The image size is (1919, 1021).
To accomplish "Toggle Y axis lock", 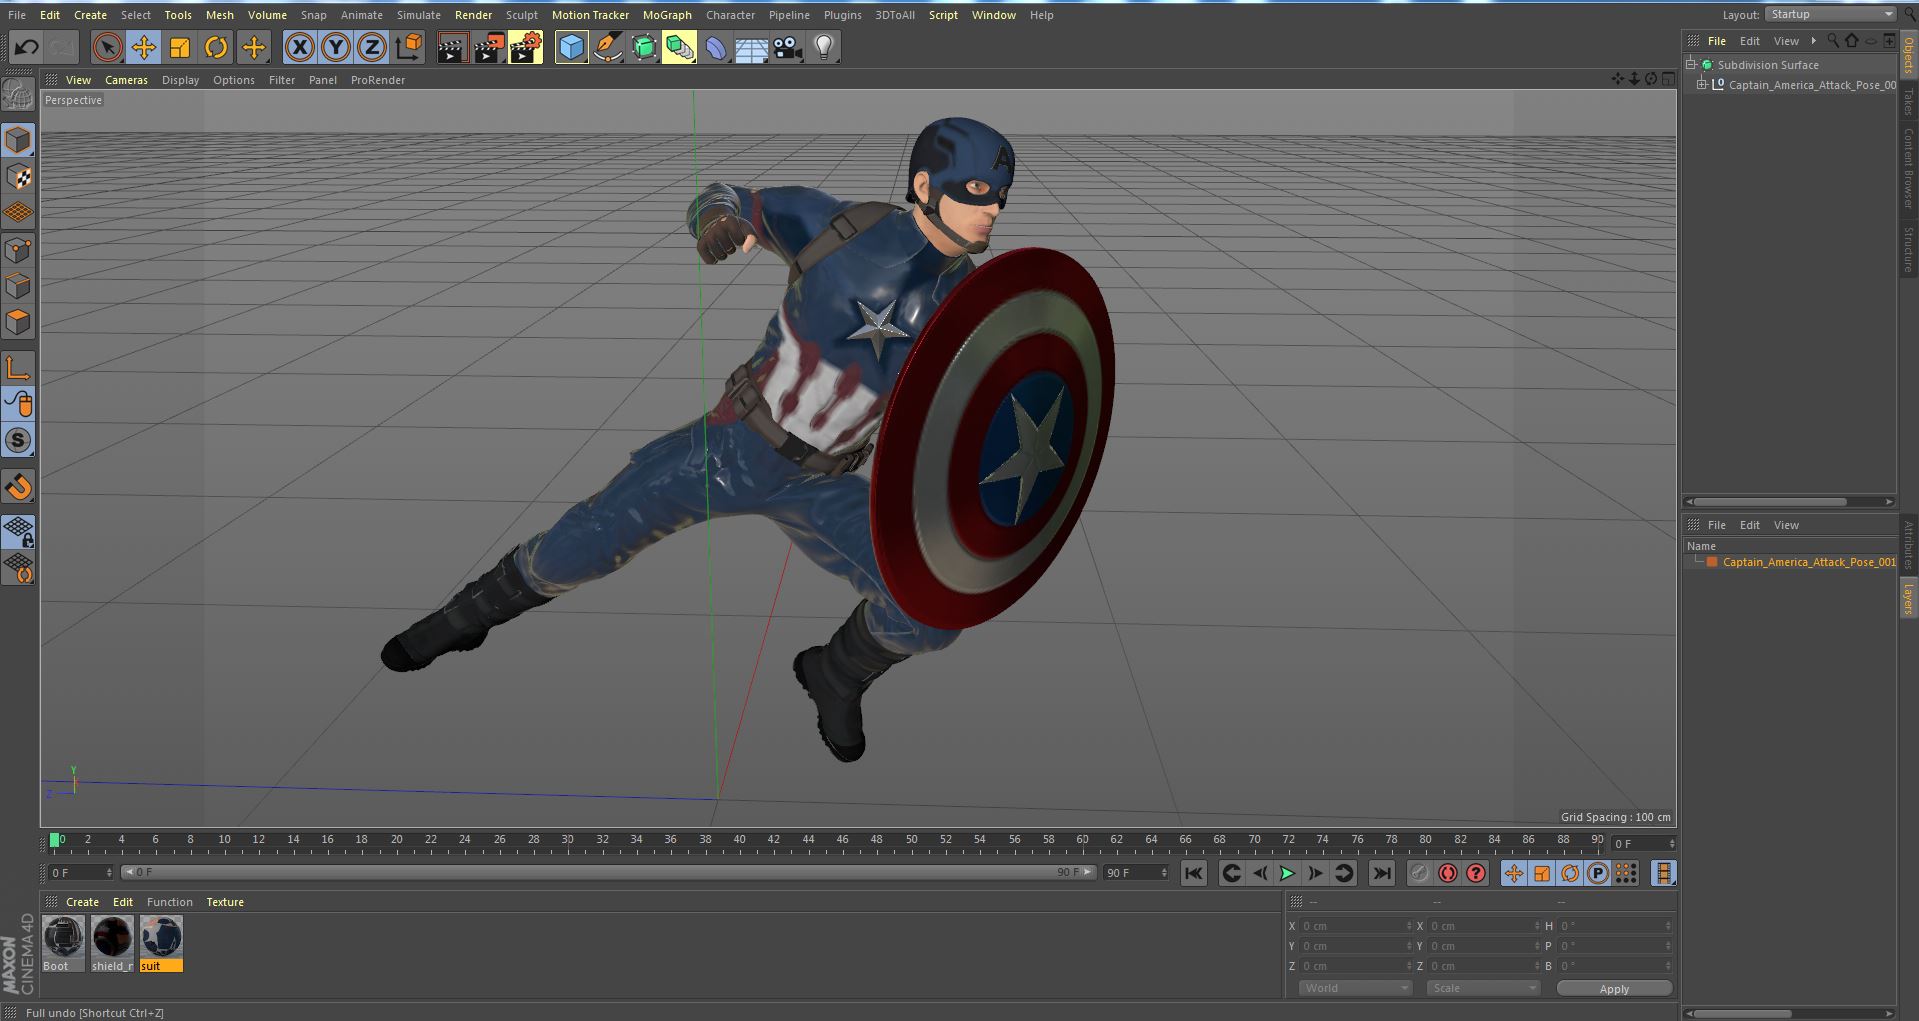I will pyautogui.click(x=336, y=47).
